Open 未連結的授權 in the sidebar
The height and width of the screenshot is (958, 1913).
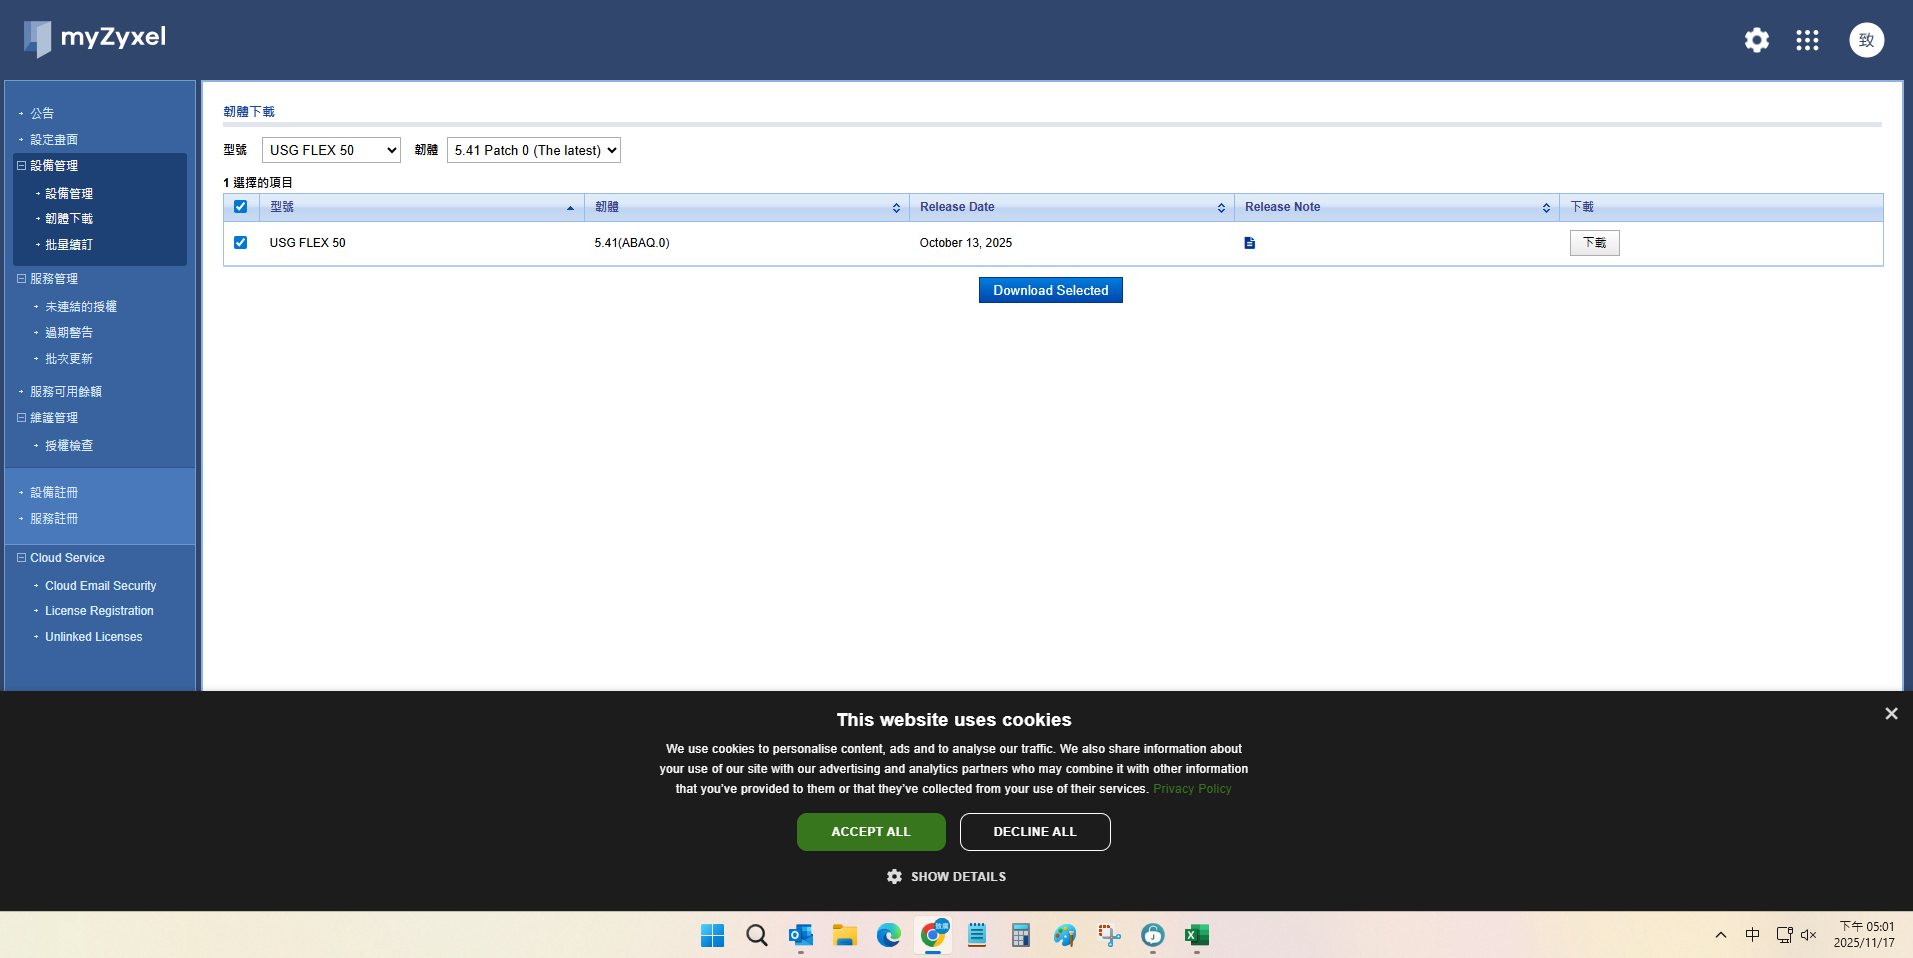click(81, 307)
